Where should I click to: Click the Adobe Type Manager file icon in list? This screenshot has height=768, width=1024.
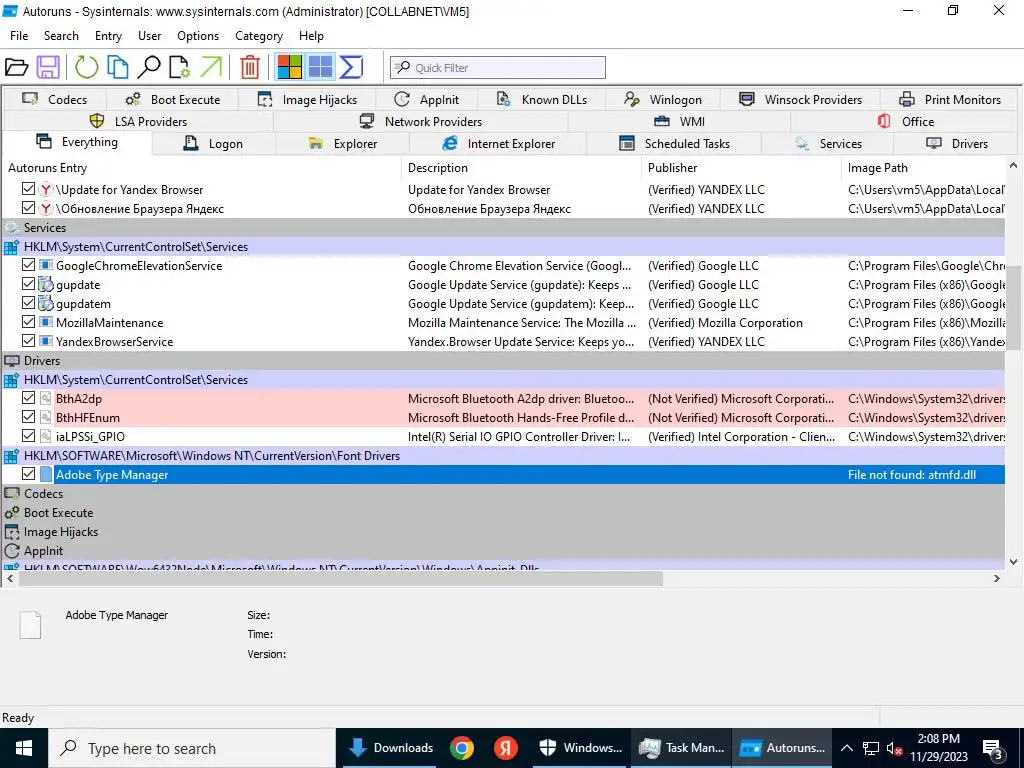[x=46, y=475]
